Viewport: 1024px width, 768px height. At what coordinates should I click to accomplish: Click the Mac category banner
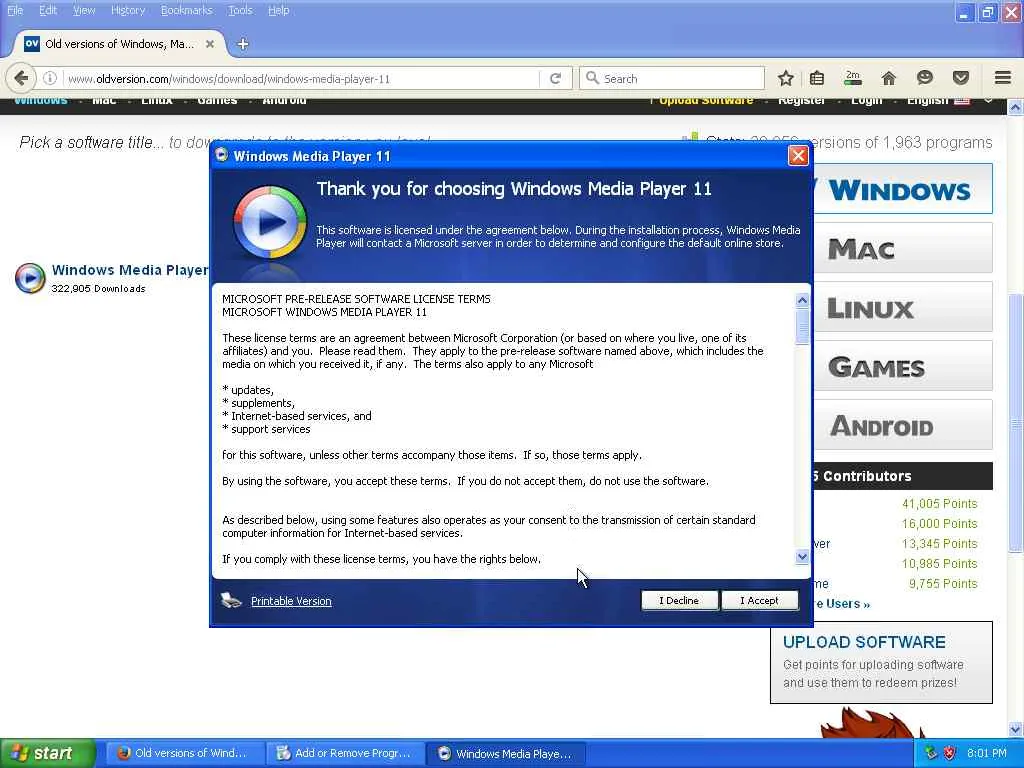point(903,248)
